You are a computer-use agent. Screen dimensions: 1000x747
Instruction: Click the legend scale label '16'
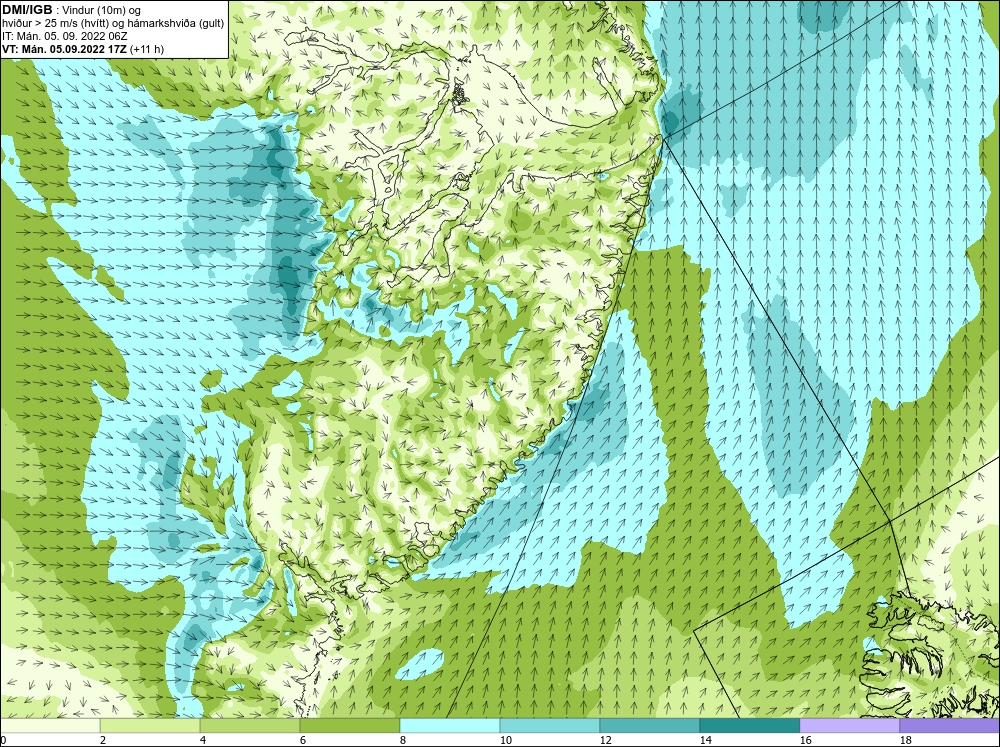805,740
